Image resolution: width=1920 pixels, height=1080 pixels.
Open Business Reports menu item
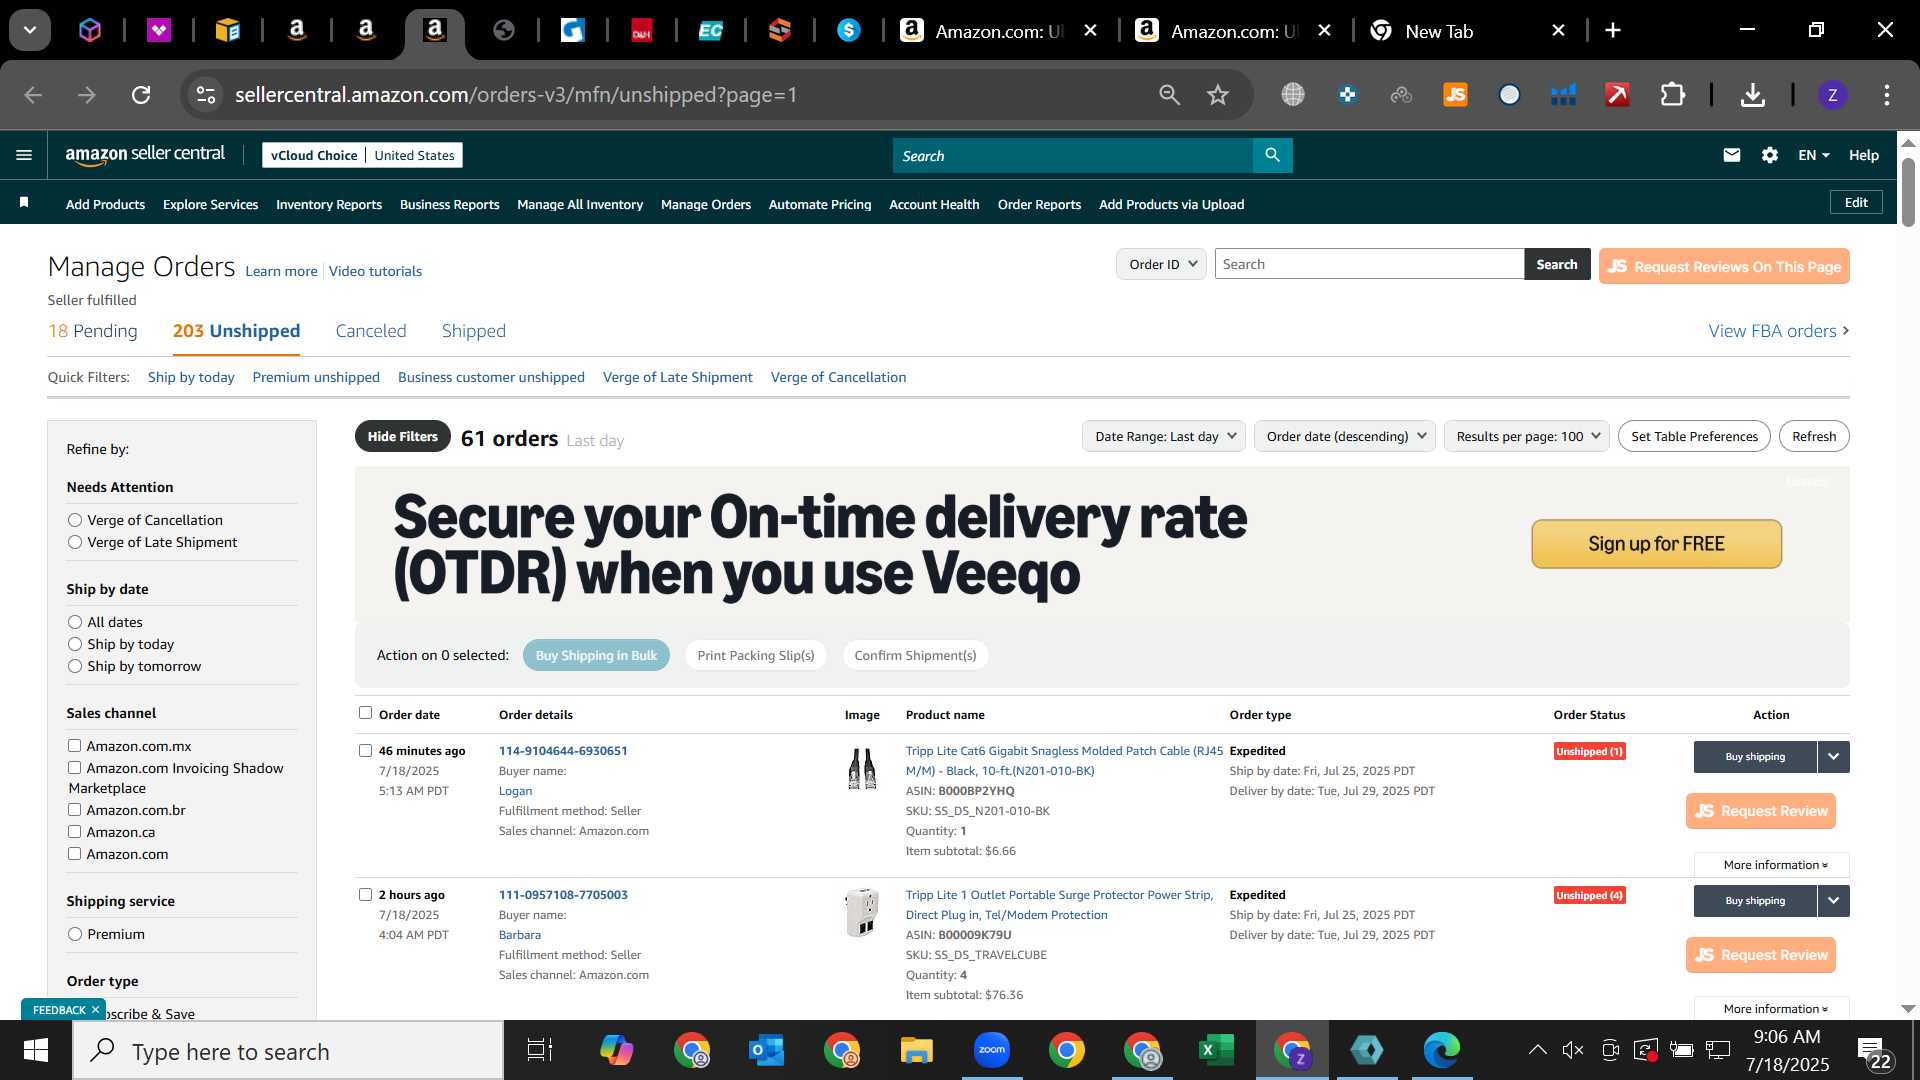449,204
